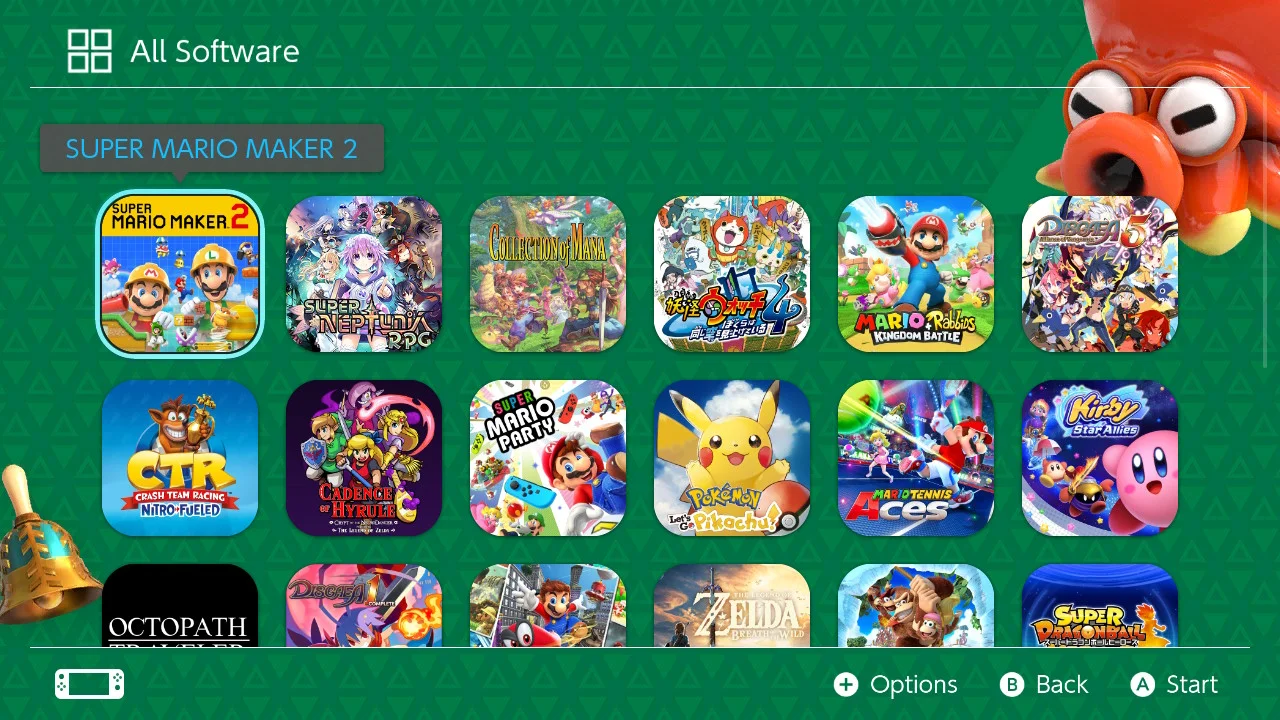Select Mario Tennis Aces game icon
The height and width of the screenshot is (720, 1280).
coord(916,457)
